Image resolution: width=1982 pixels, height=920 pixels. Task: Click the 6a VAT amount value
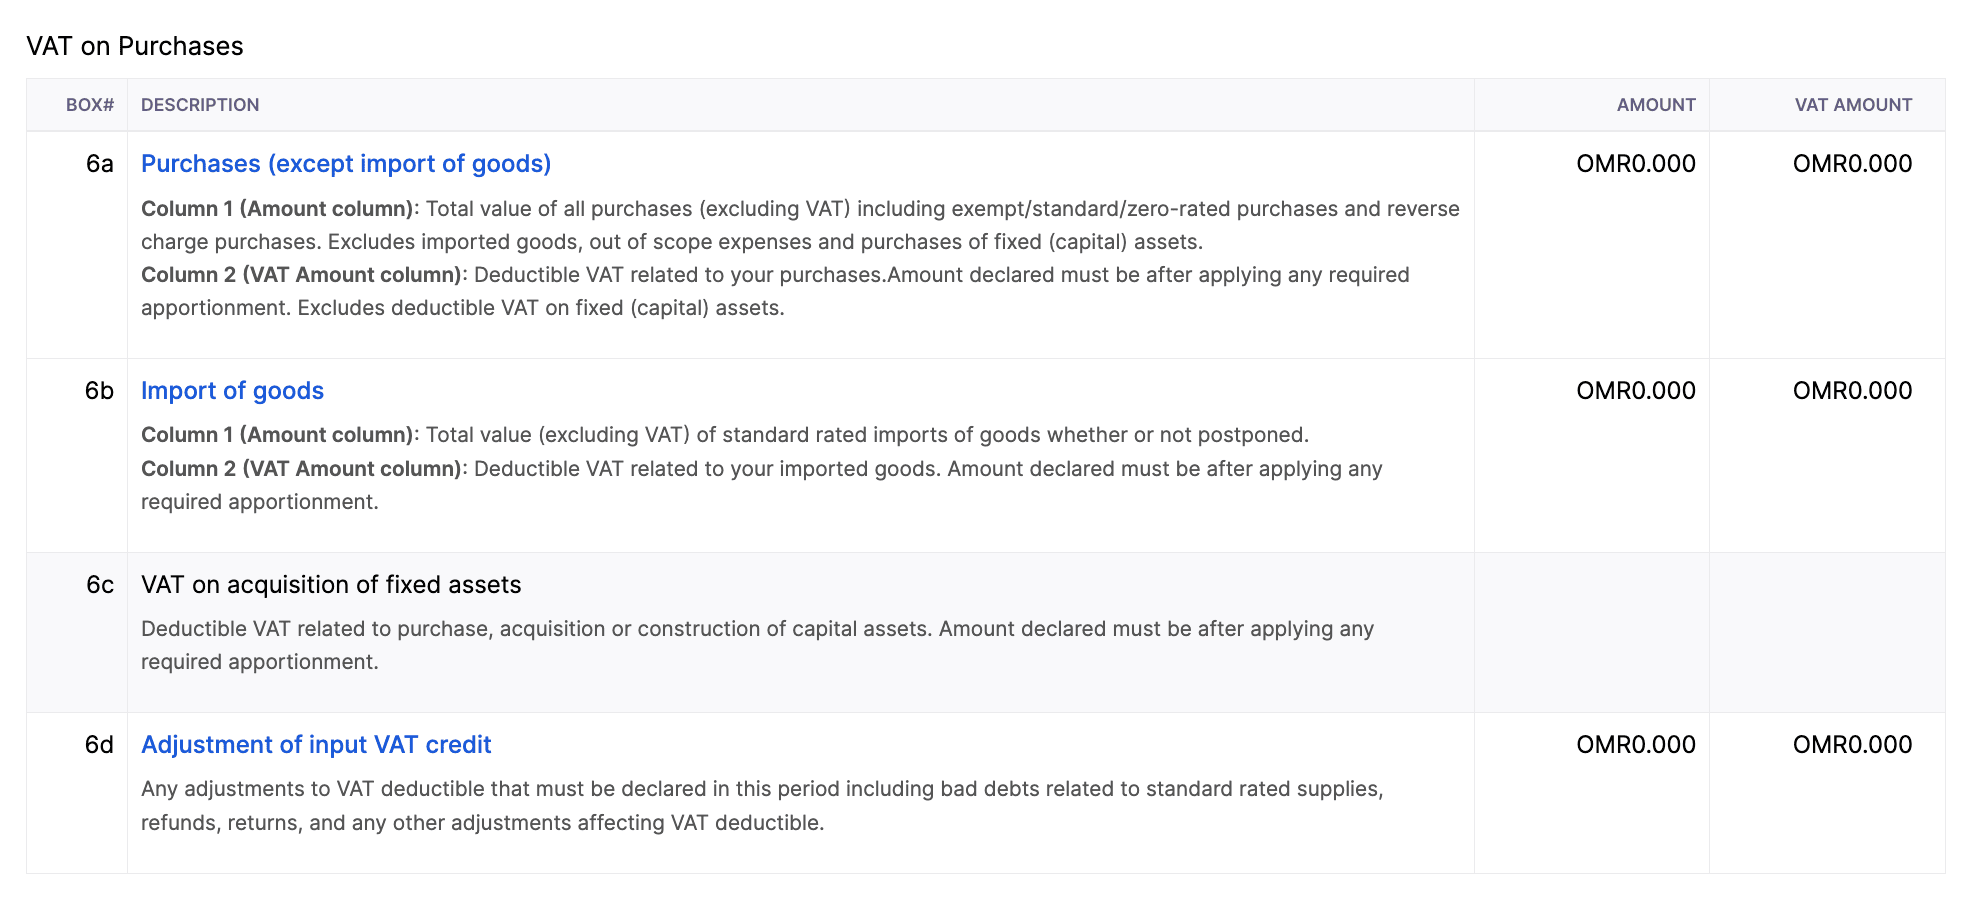pos(1852,164)
